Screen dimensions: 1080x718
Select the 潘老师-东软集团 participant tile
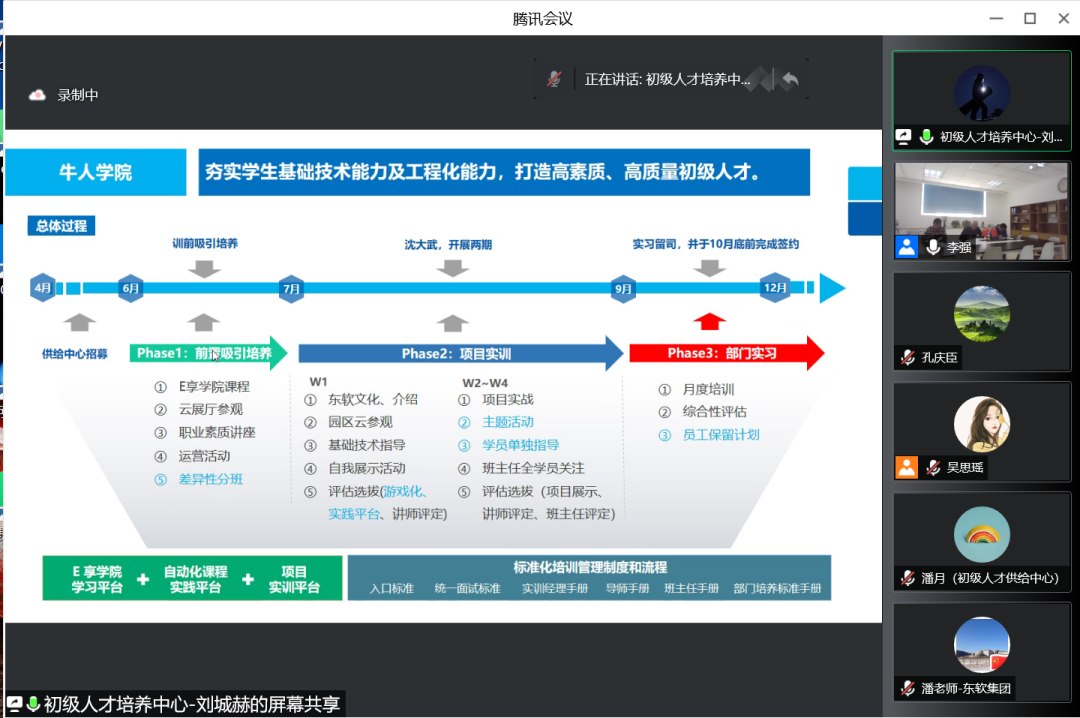(x=981, y=645)
